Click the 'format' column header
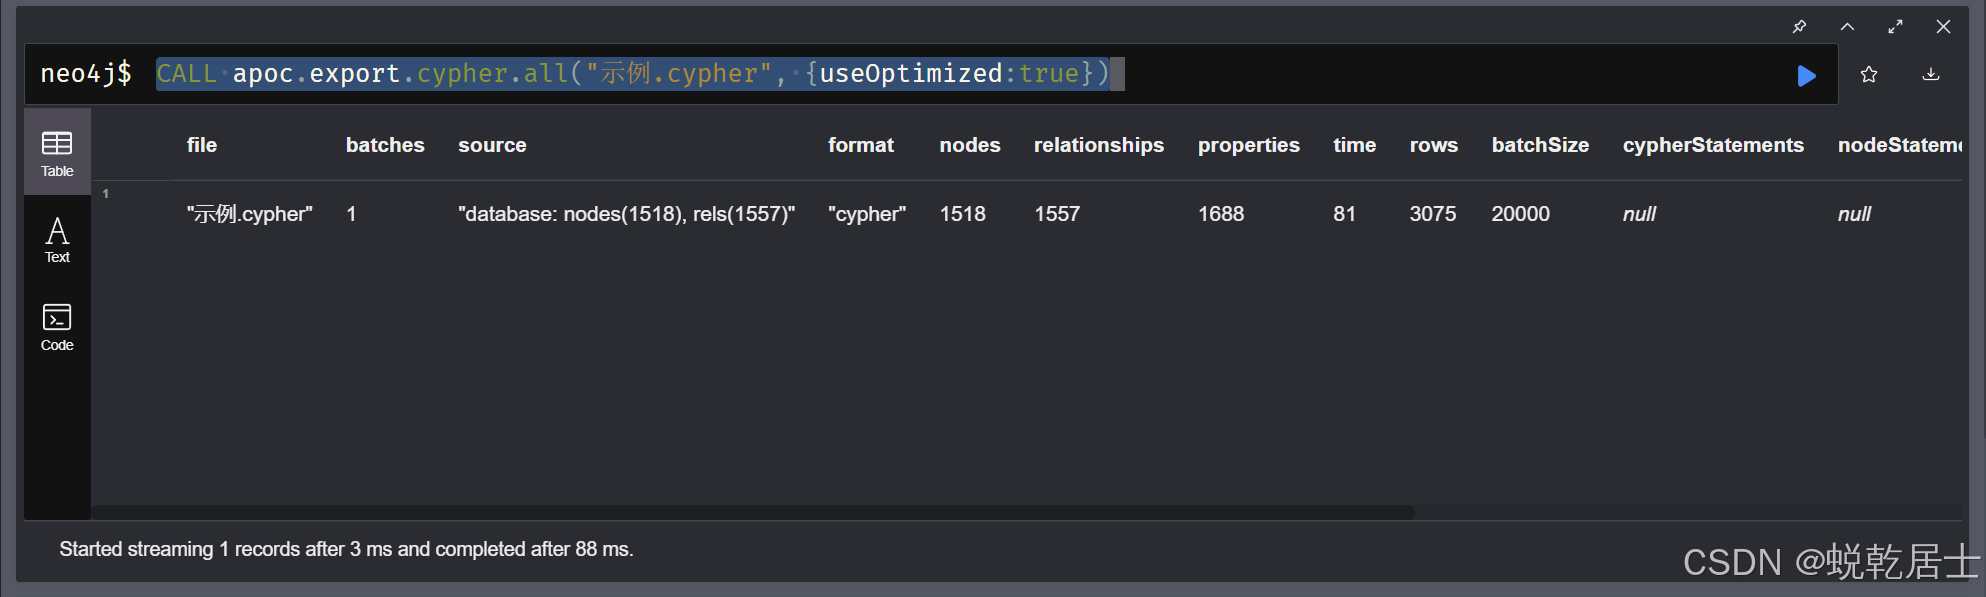Viewport: 1986px width, 597px height. [861, 145]
